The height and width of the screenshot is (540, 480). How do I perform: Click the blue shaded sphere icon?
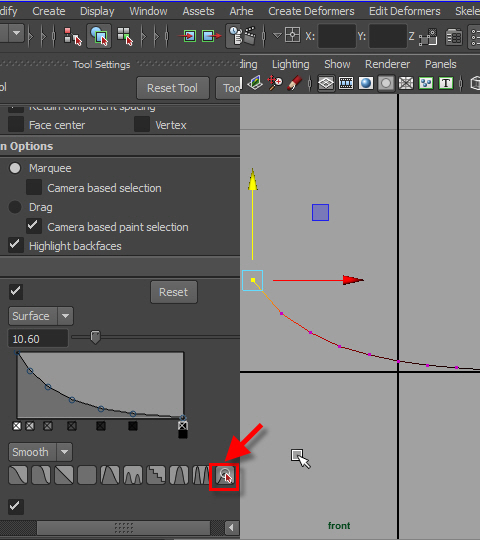366,83
